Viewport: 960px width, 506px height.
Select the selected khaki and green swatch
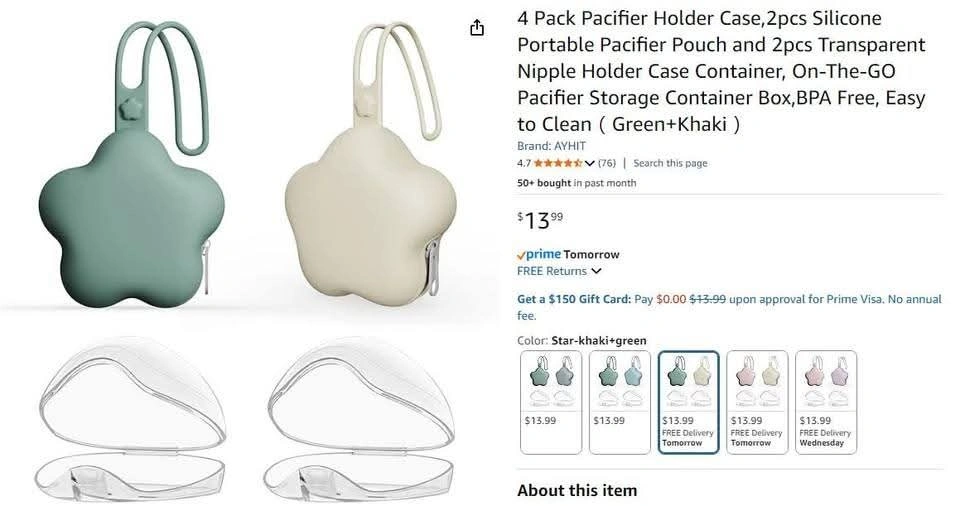pos(688,402)
